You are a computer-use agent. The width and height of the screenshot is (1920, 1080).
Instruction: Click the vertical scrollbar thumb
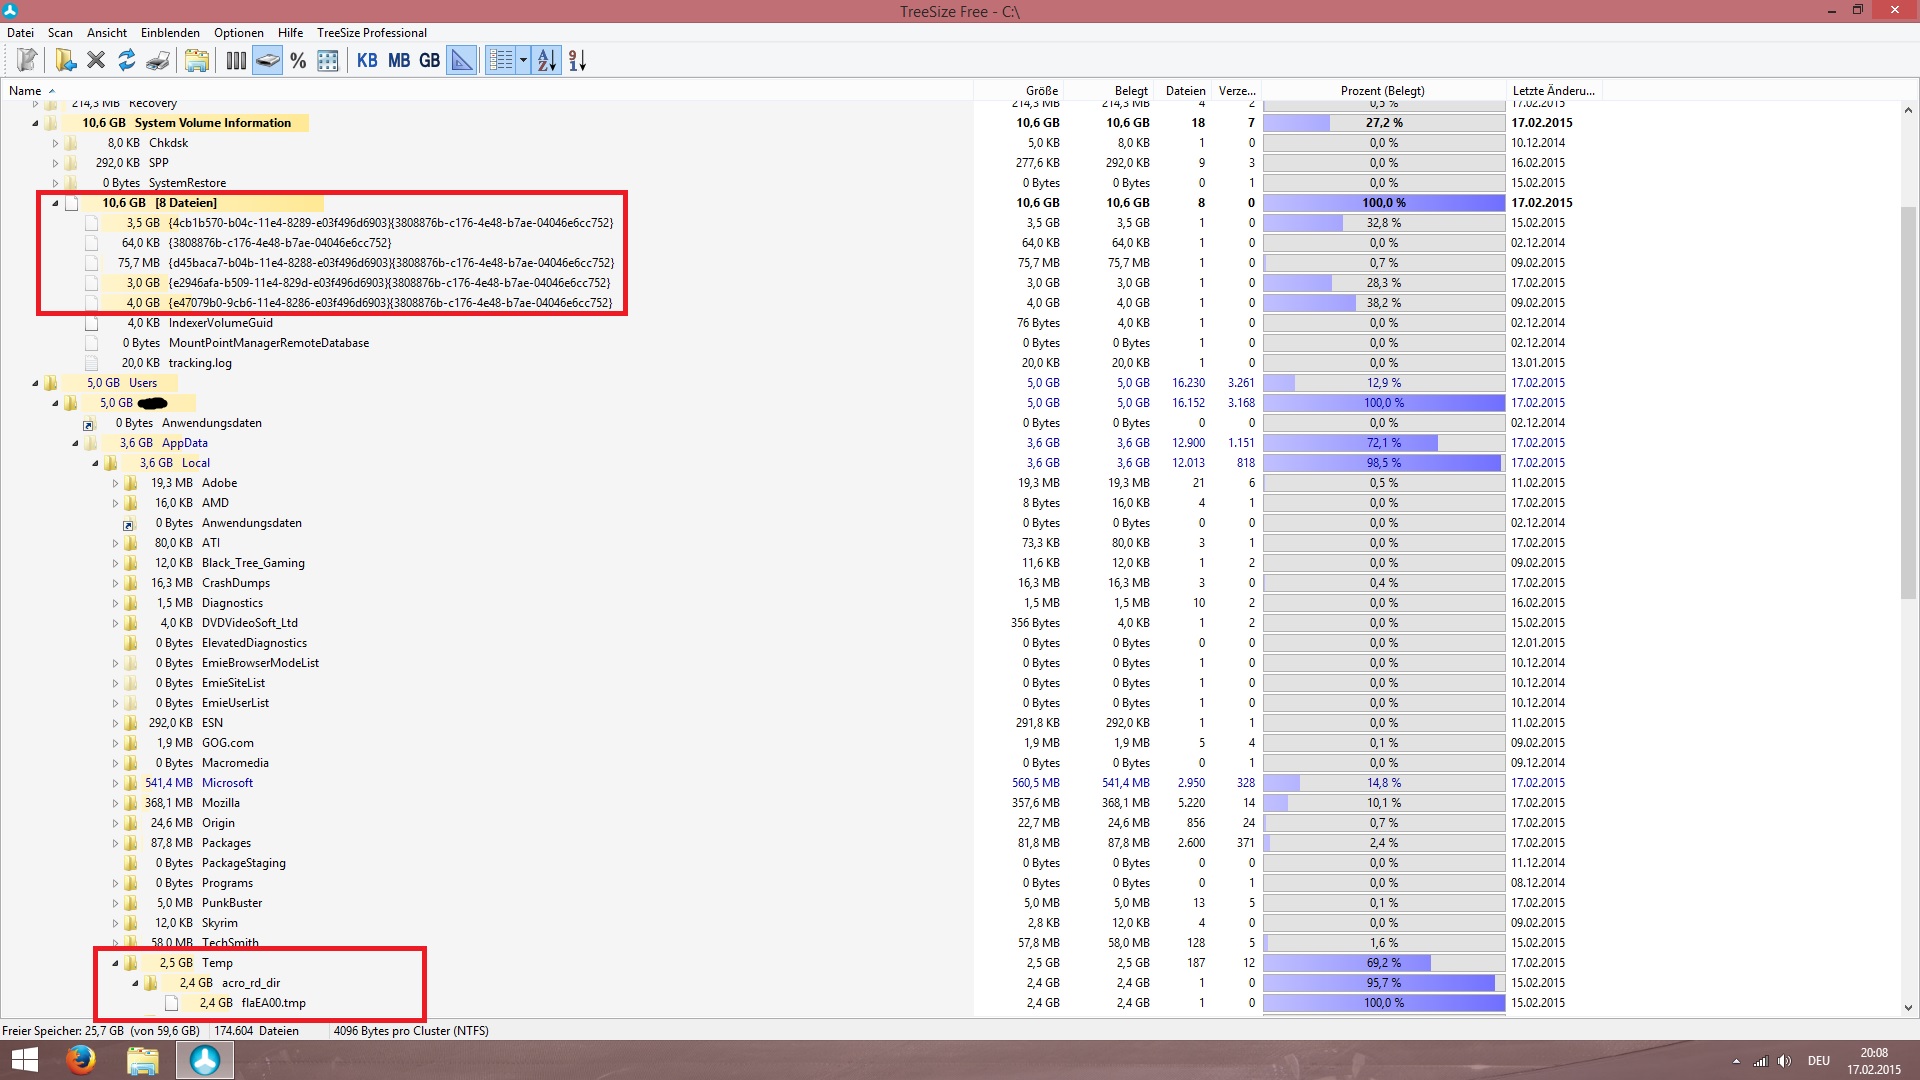1908,400
